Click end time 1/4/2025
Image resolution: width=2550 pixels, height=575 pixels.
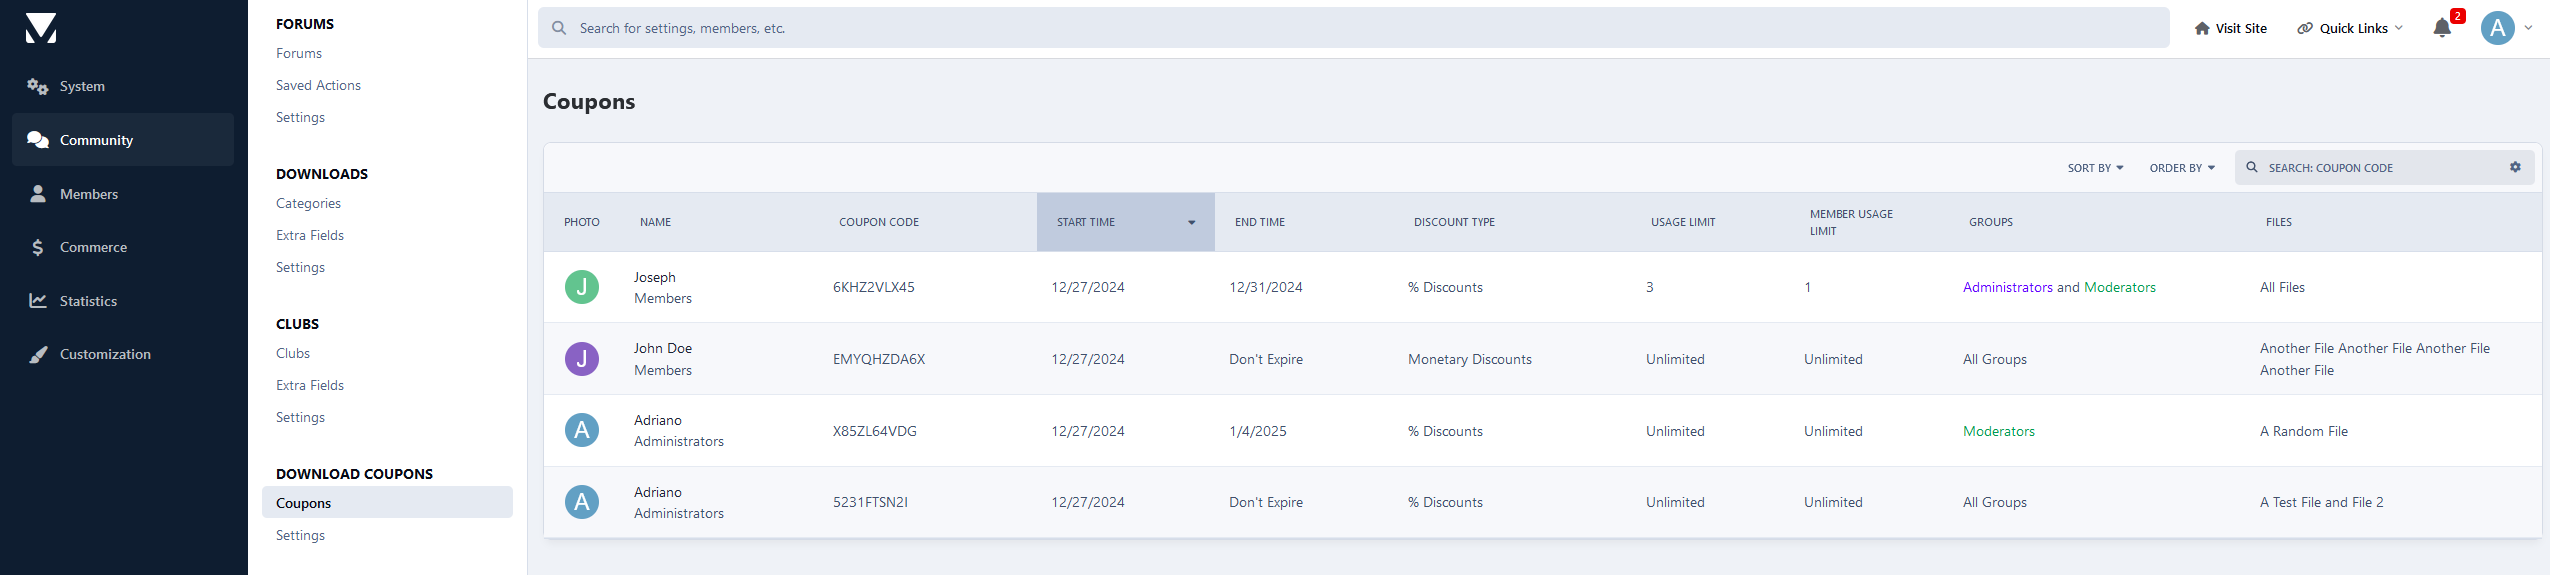point(1257,431)
